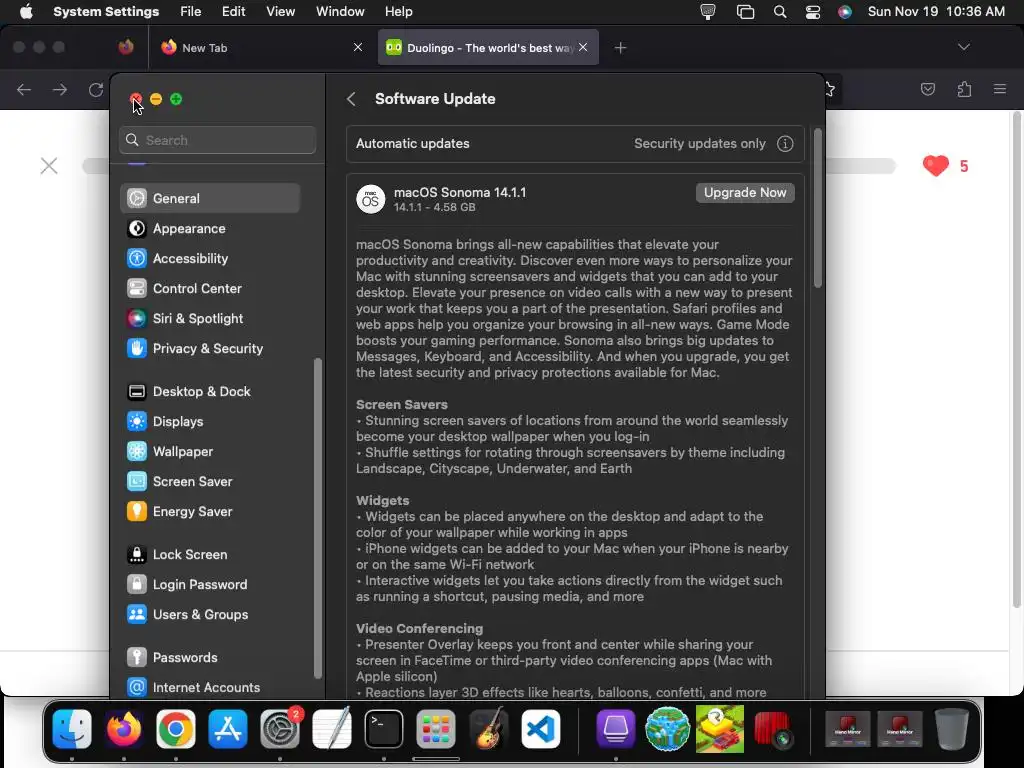Open the Help menu
This screenshot has height=768, width=1024.
point(398,12)
